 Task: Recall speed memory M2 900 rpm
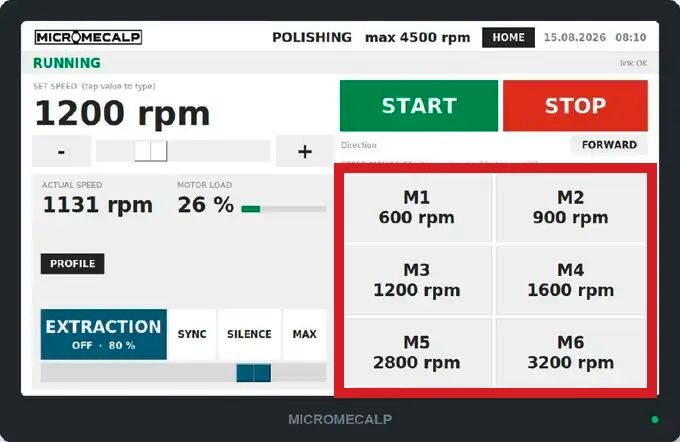(571, 208)
